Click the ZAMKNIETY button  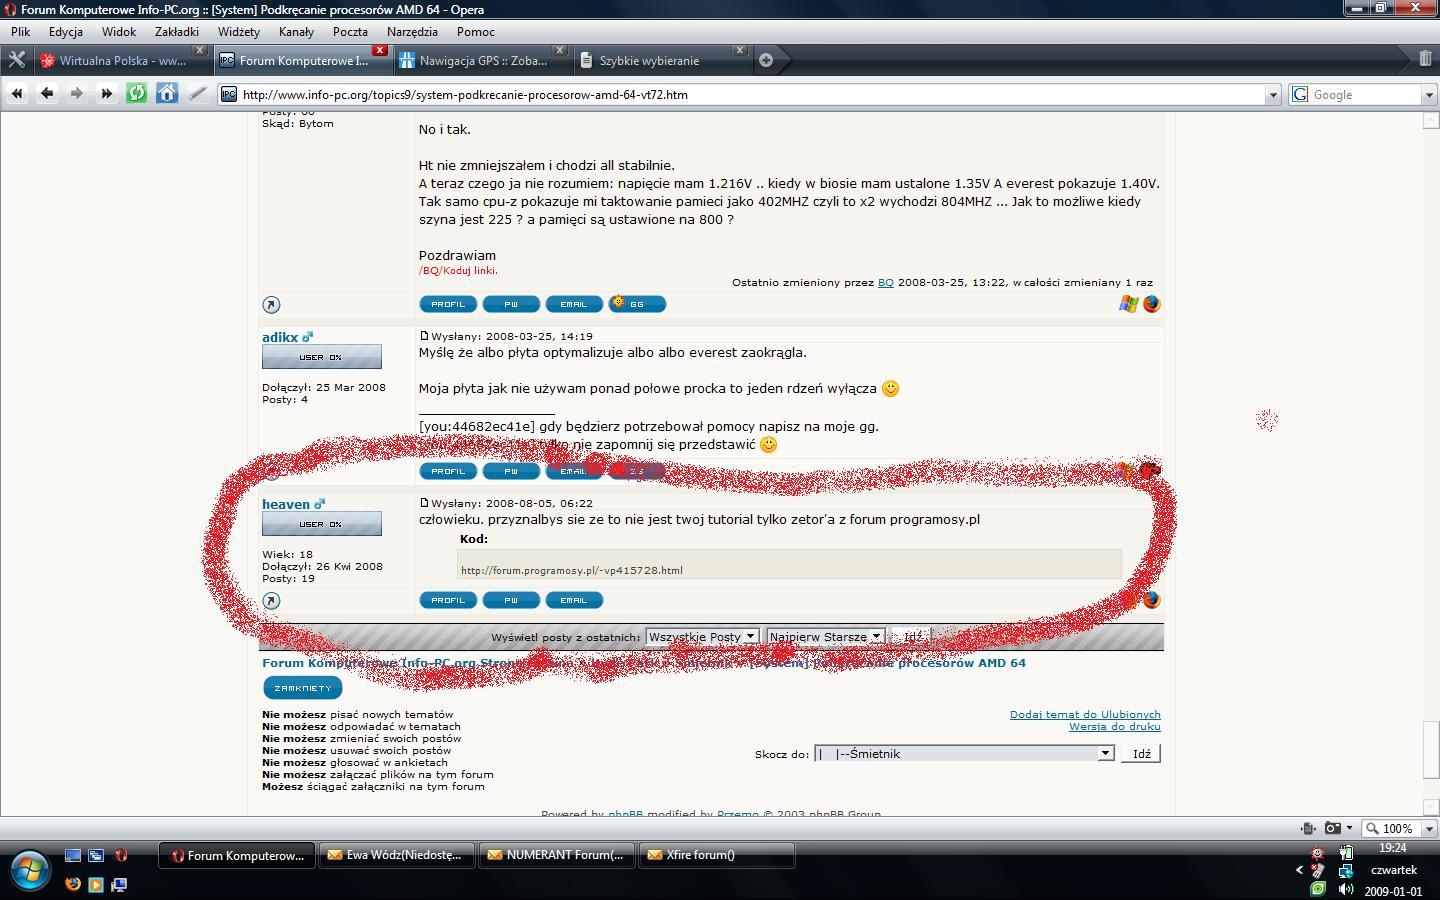[x=303, y=688]
